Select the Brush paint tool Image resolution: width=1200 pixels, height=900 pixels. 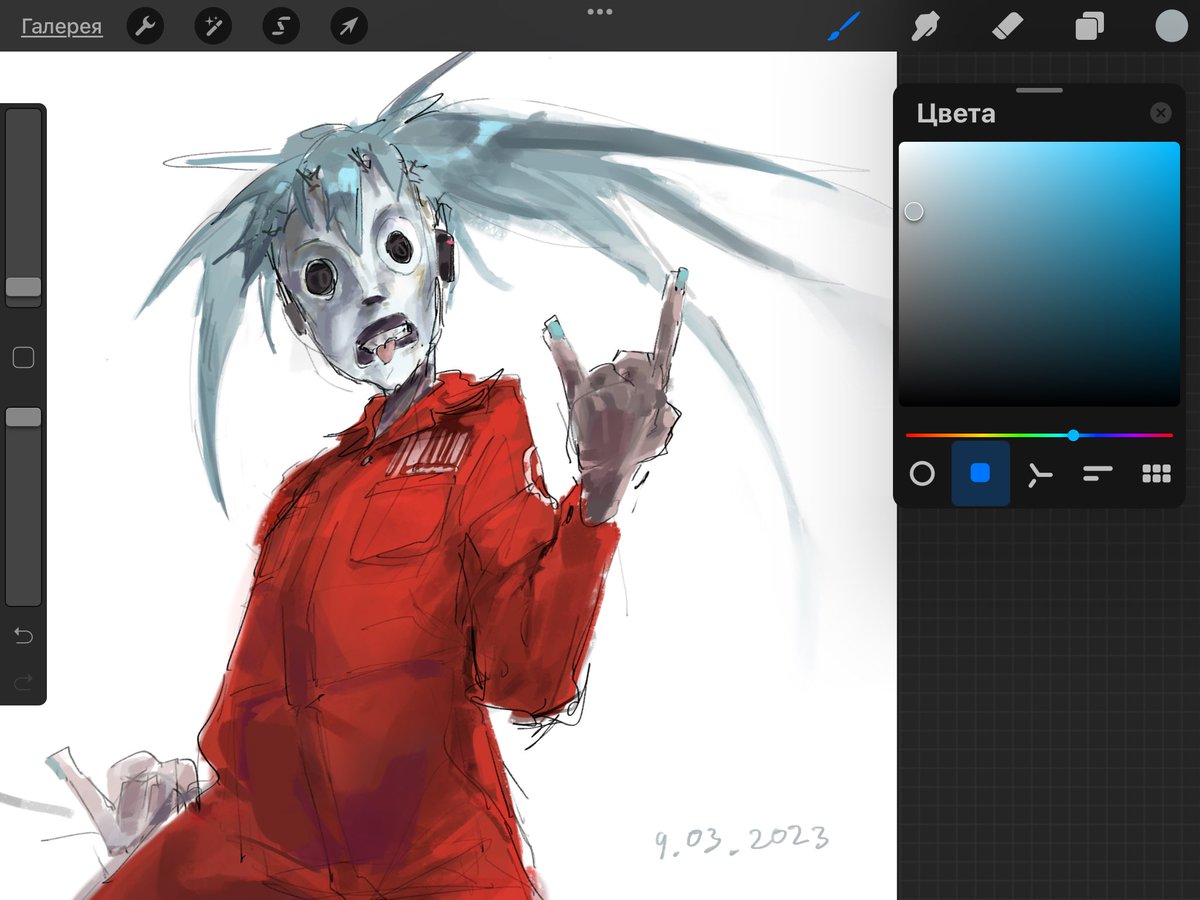(845, 26)
